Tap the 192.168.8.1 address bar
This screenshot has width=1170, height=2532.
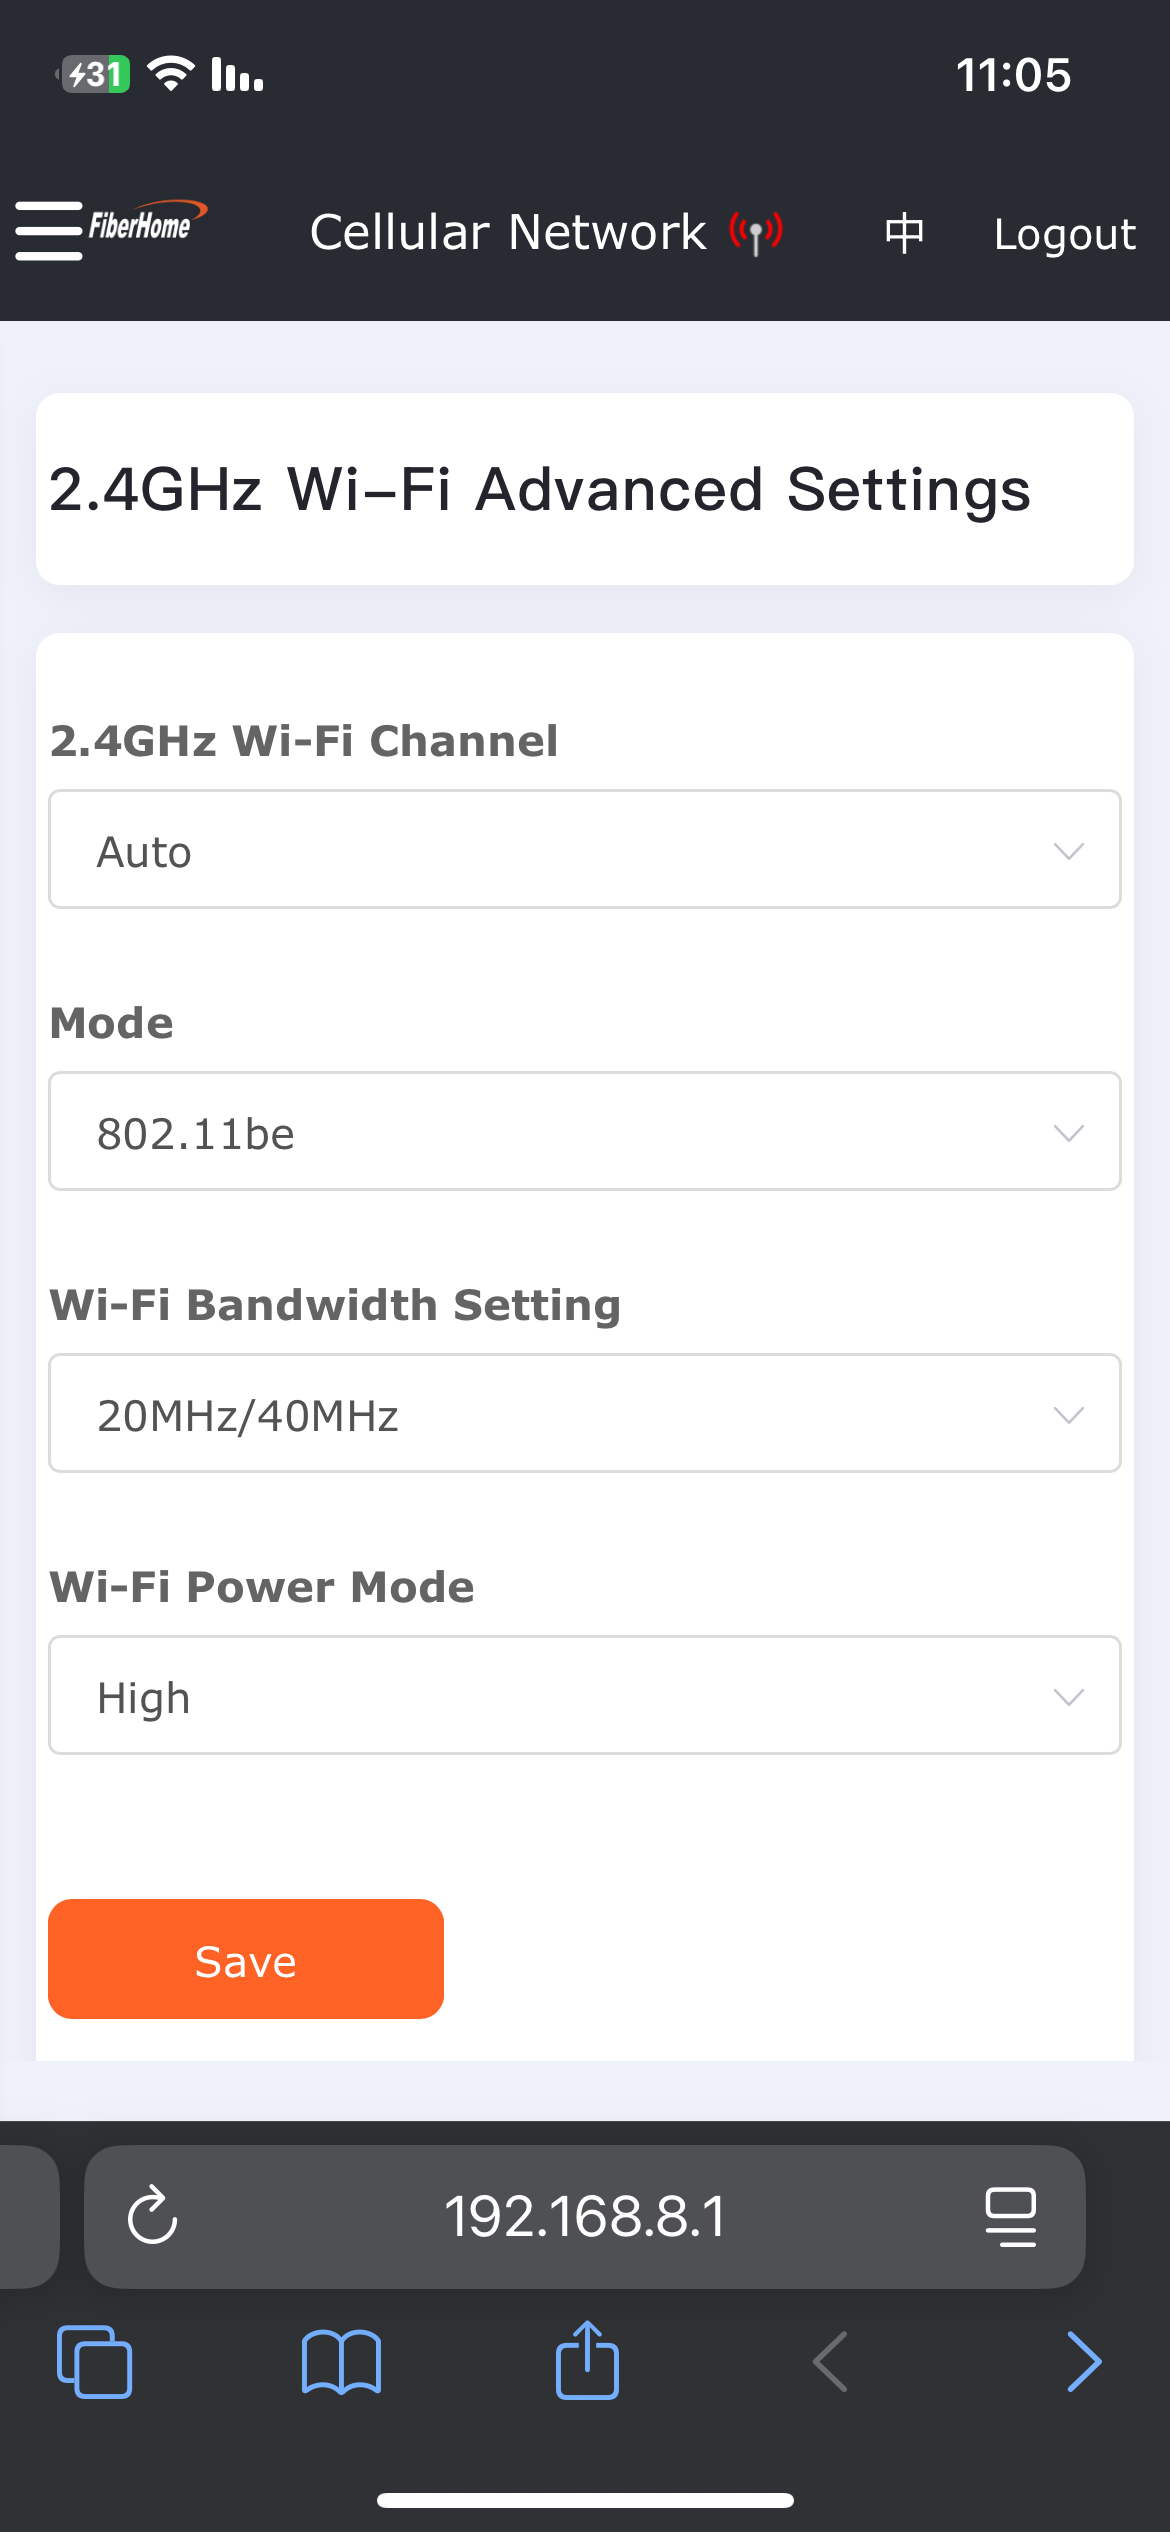(x=585, y=2216)
